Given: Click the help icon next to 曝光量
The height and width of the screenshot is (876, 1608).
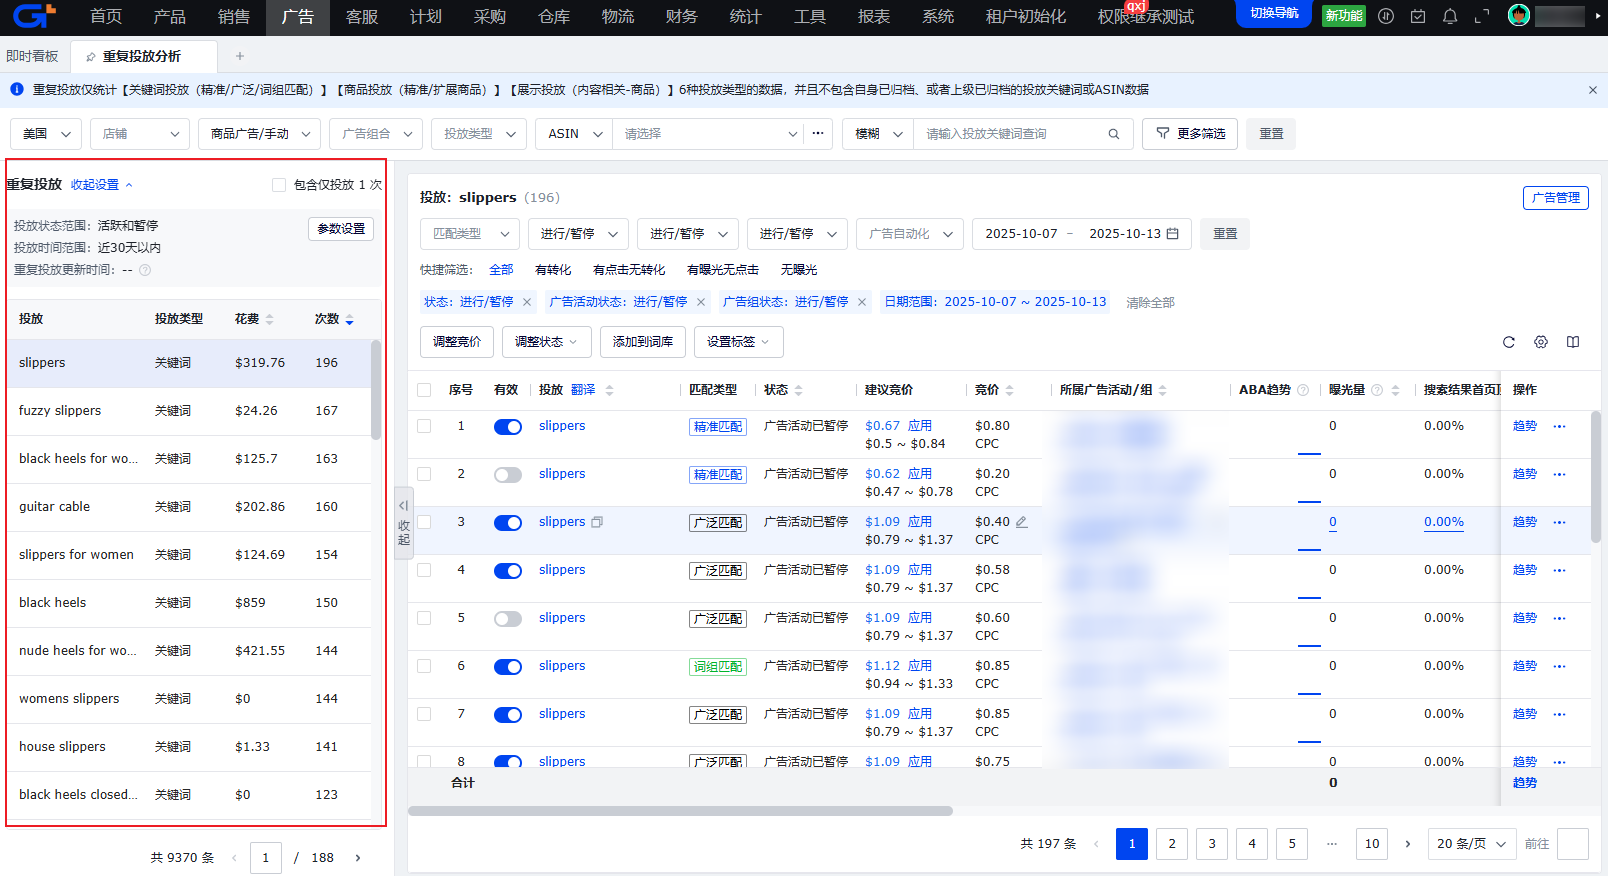Looking at the screenshot, I should pyautogui.click(x=1377, y=390).
